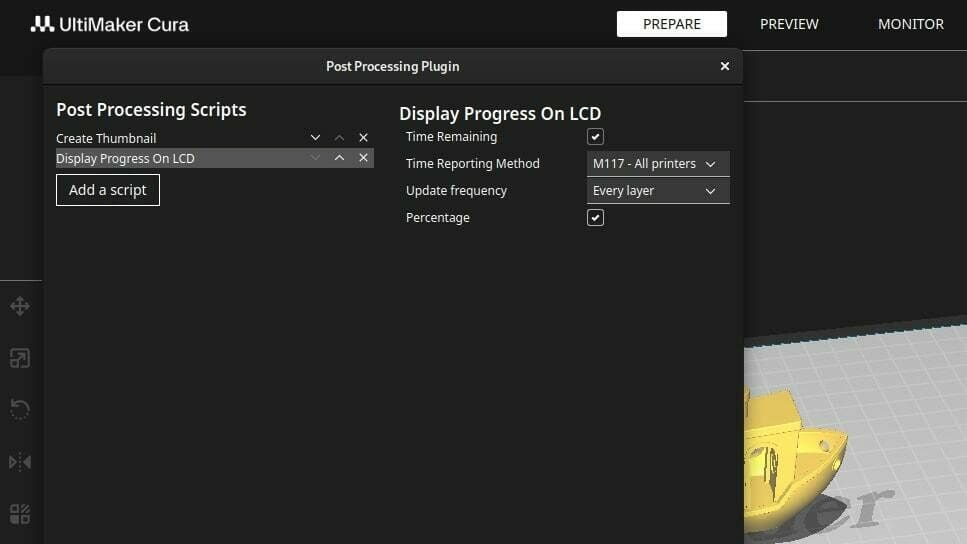Move Display Progress On LCD script up

[x=339, y=158]
